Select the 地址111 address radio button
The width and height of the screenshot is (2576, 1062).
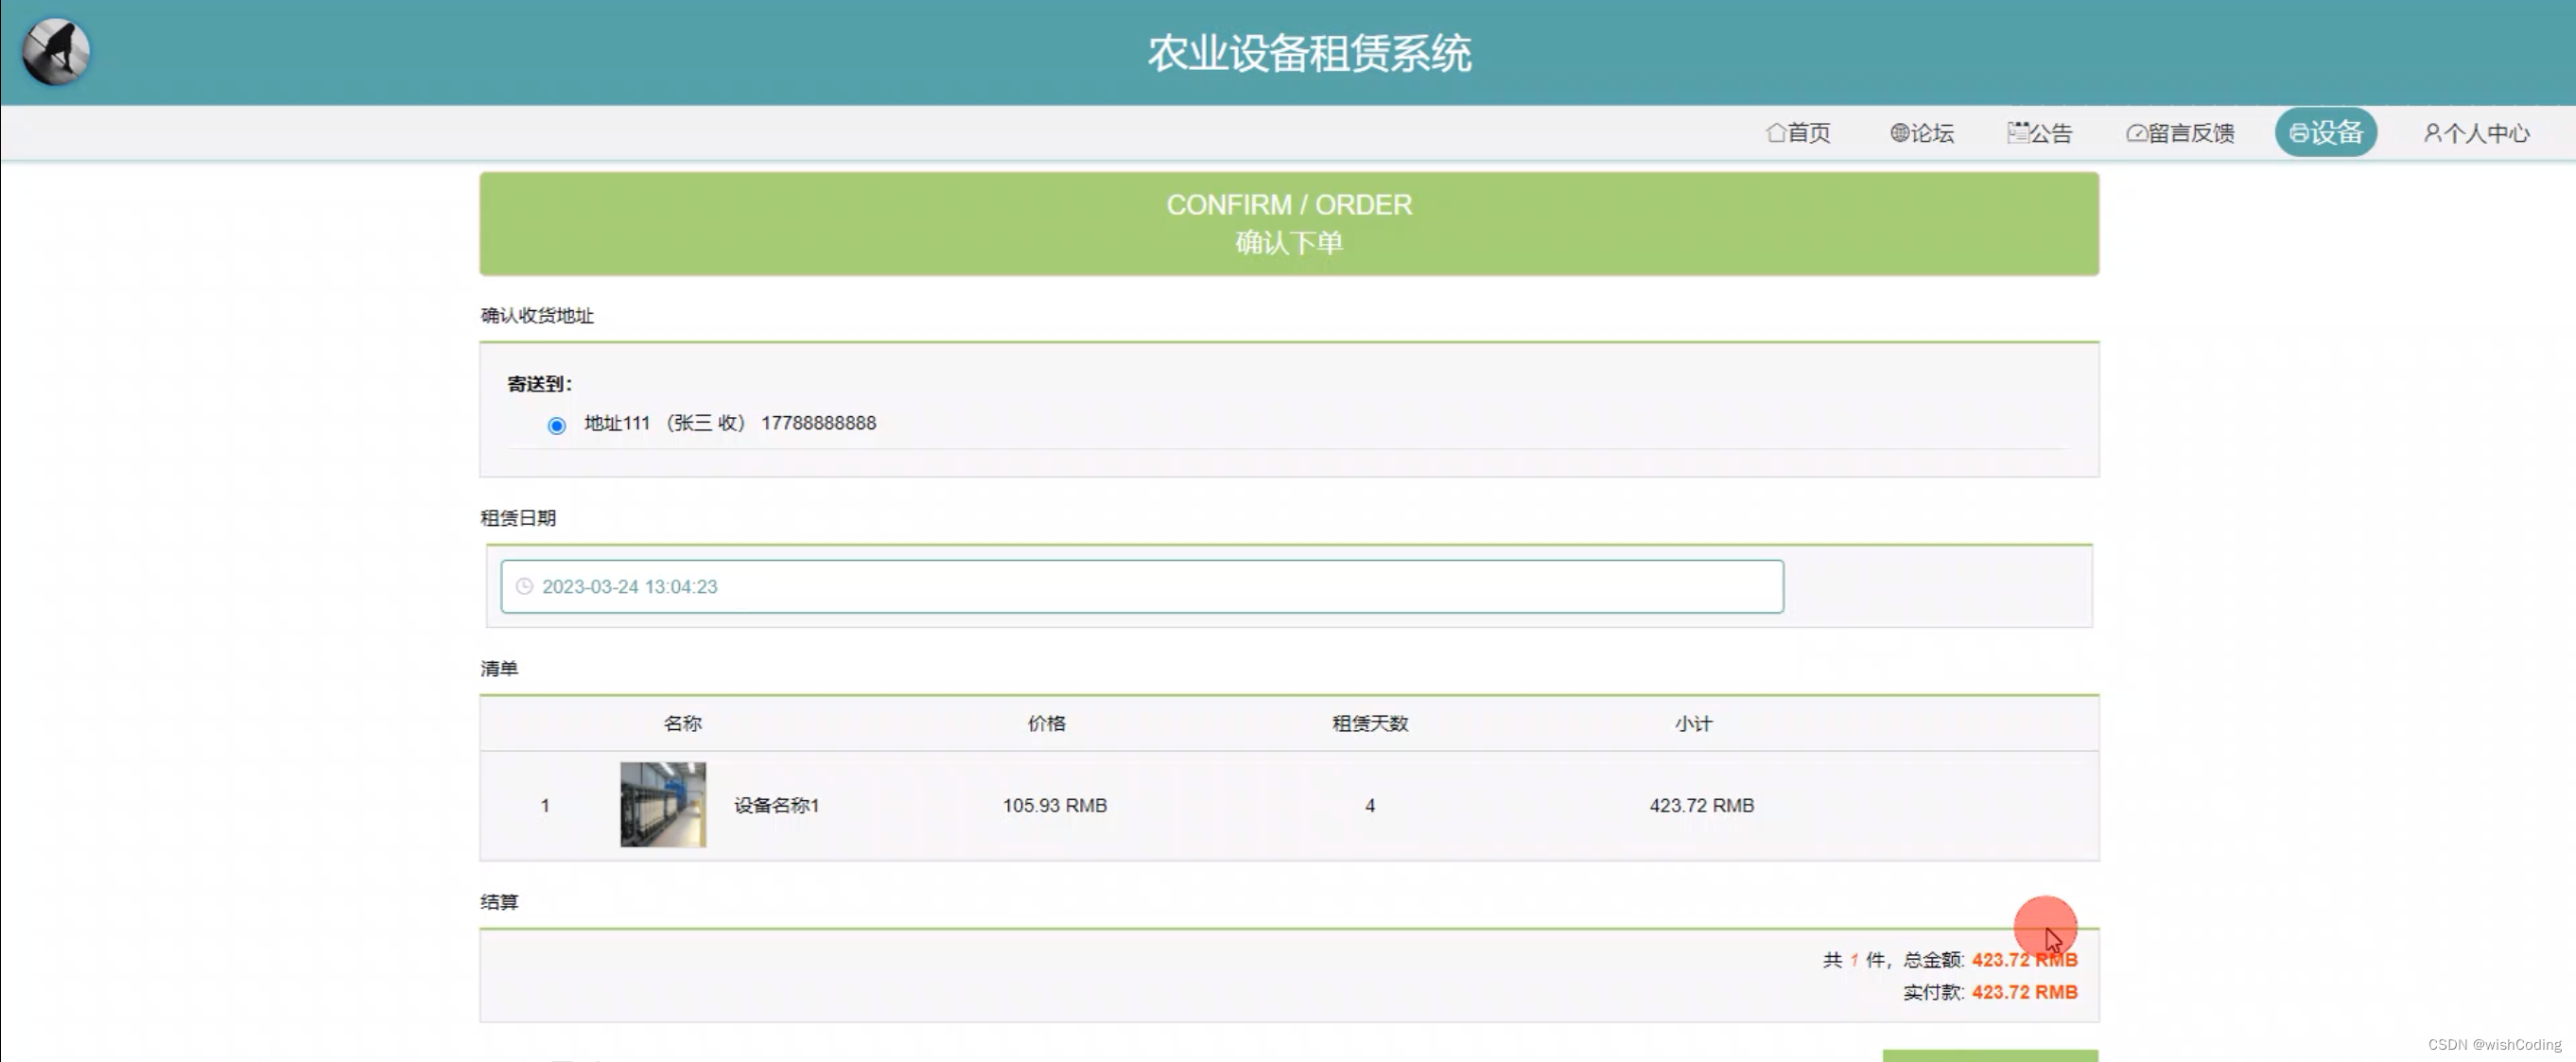[557, 426]
